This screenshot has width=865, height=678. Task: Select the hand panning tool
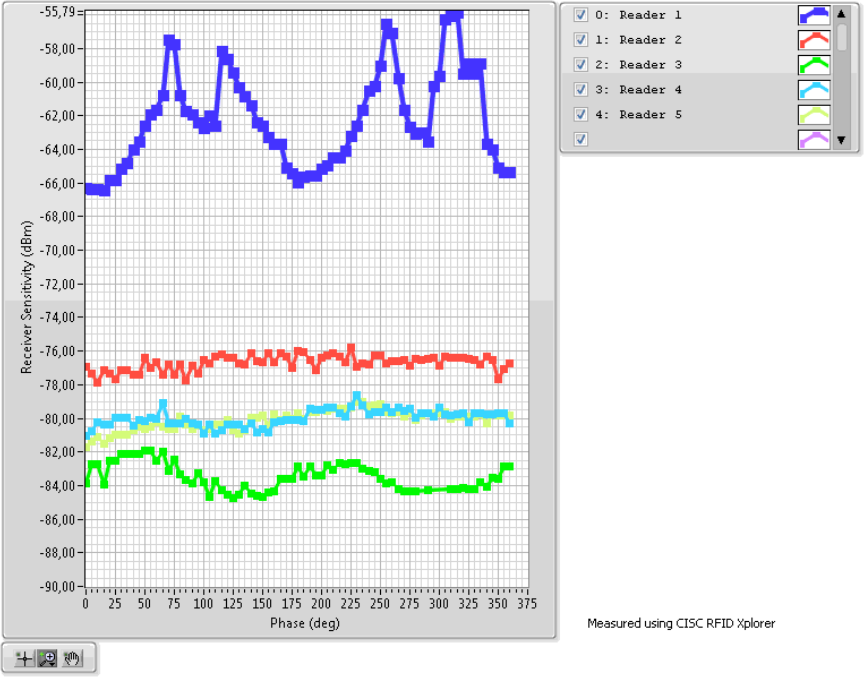coord(71,658)
